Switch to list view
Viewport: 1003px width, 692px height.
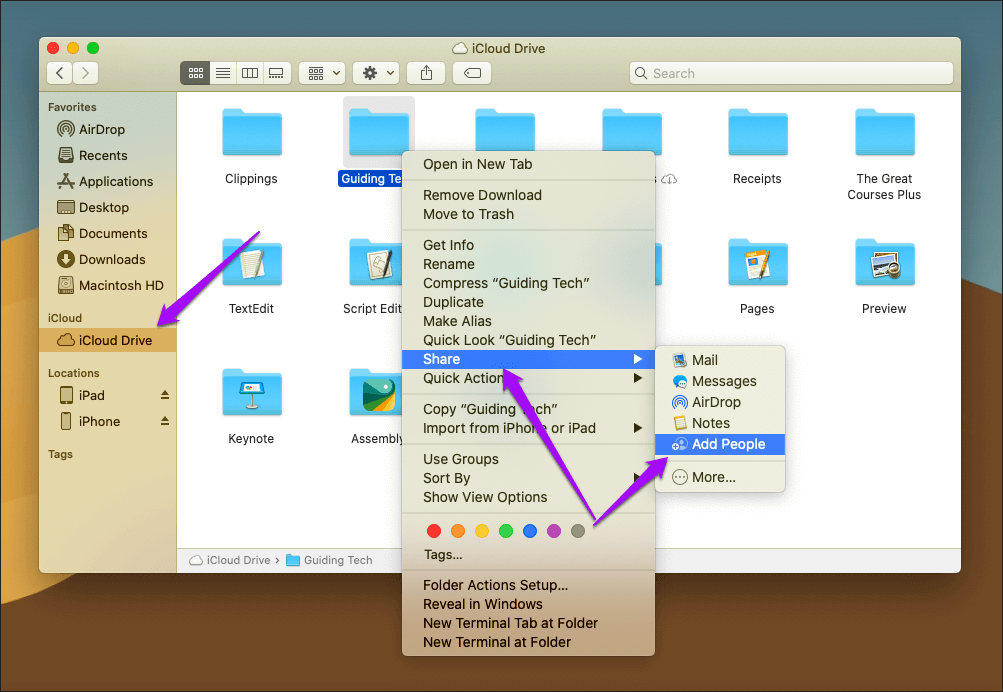[x=223, y=73]
